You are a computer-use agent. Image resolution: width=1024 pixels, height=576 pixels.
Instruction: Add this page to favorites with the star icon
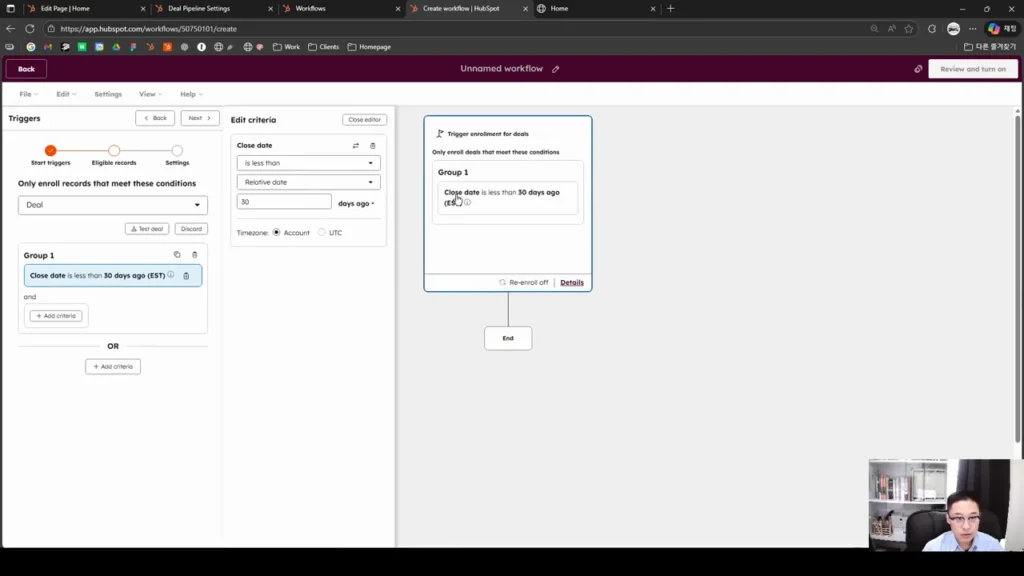point(909,29)
